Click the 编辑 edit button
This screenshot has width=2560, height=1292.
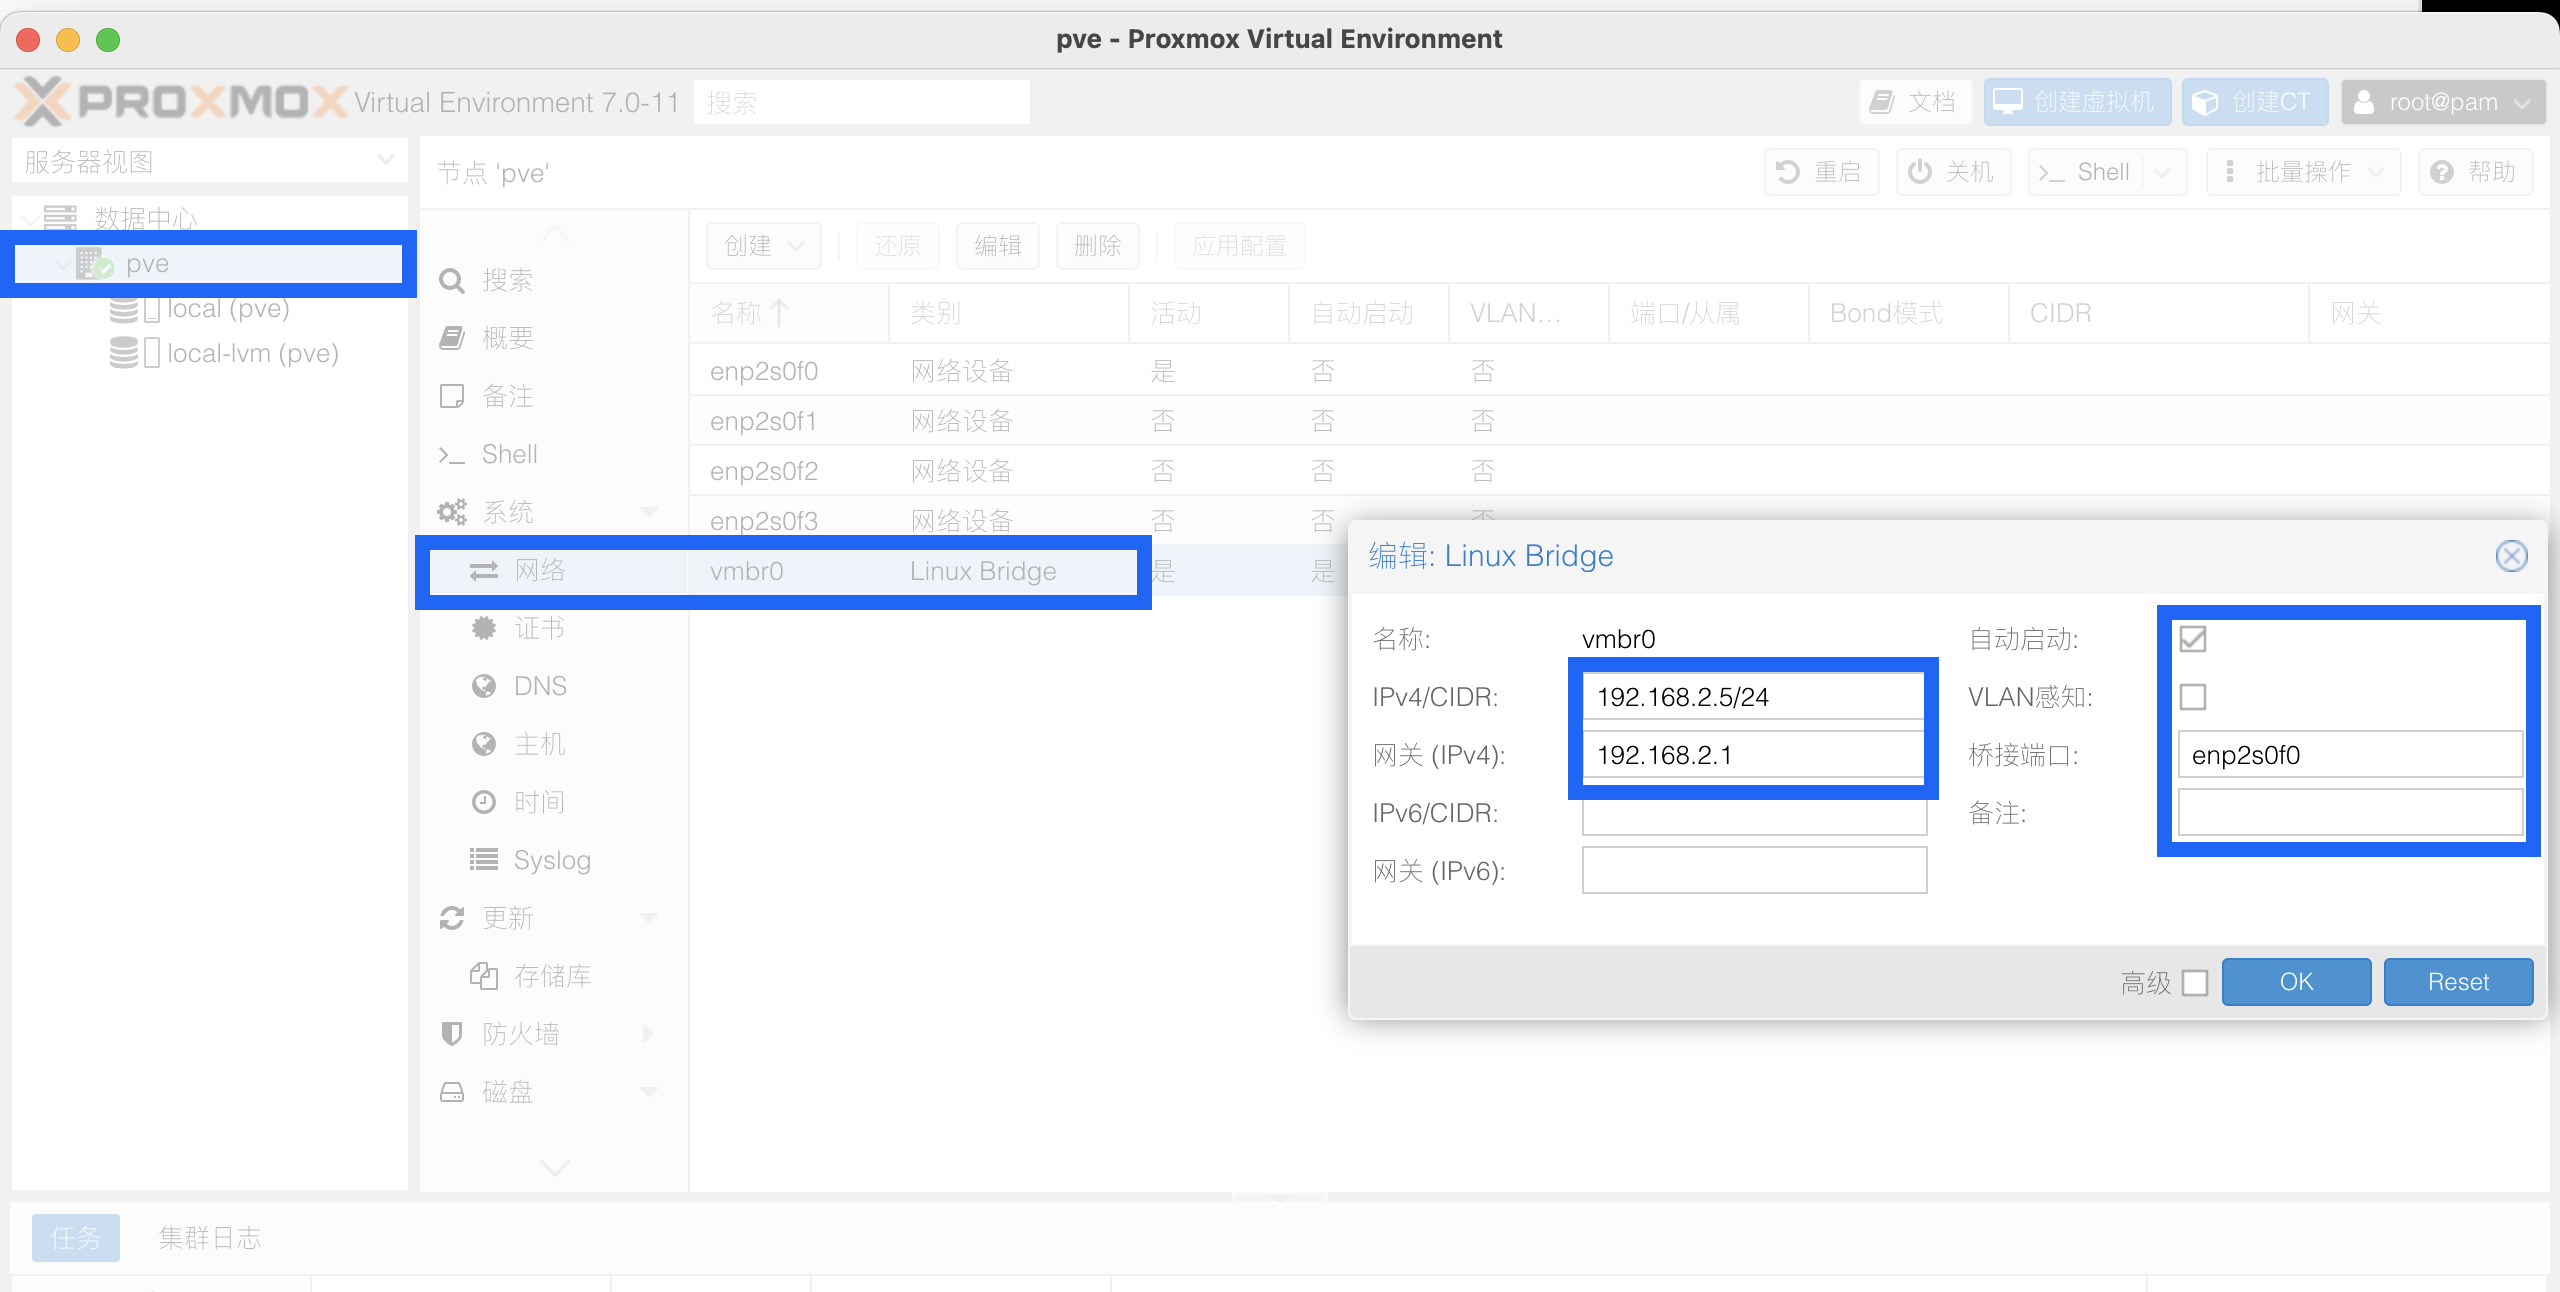pyautogui.click(x=998, y=246)
